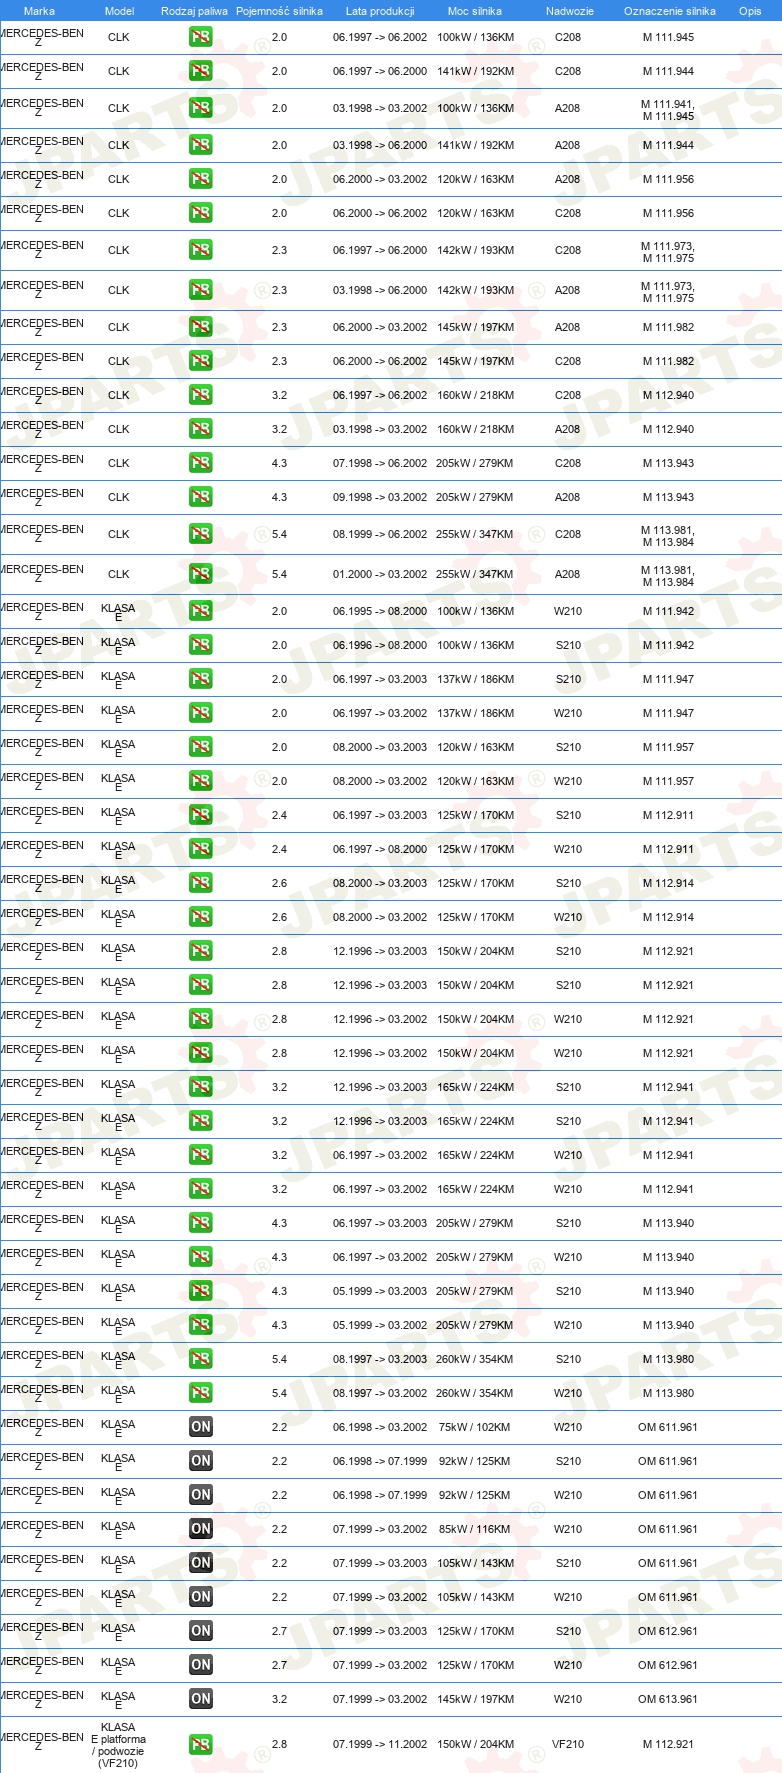Click the petrol icon for W210 M 112.914

click(x=201, y=917)
